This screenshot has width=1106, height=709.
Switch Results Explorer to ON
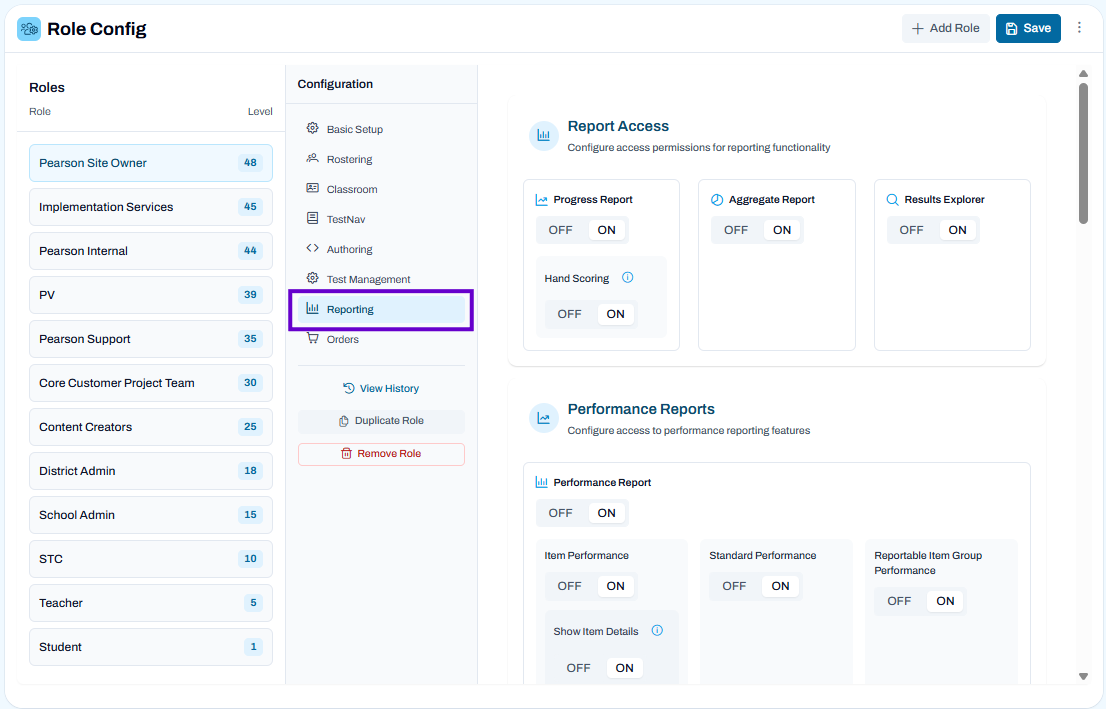[x=957, y=230]
